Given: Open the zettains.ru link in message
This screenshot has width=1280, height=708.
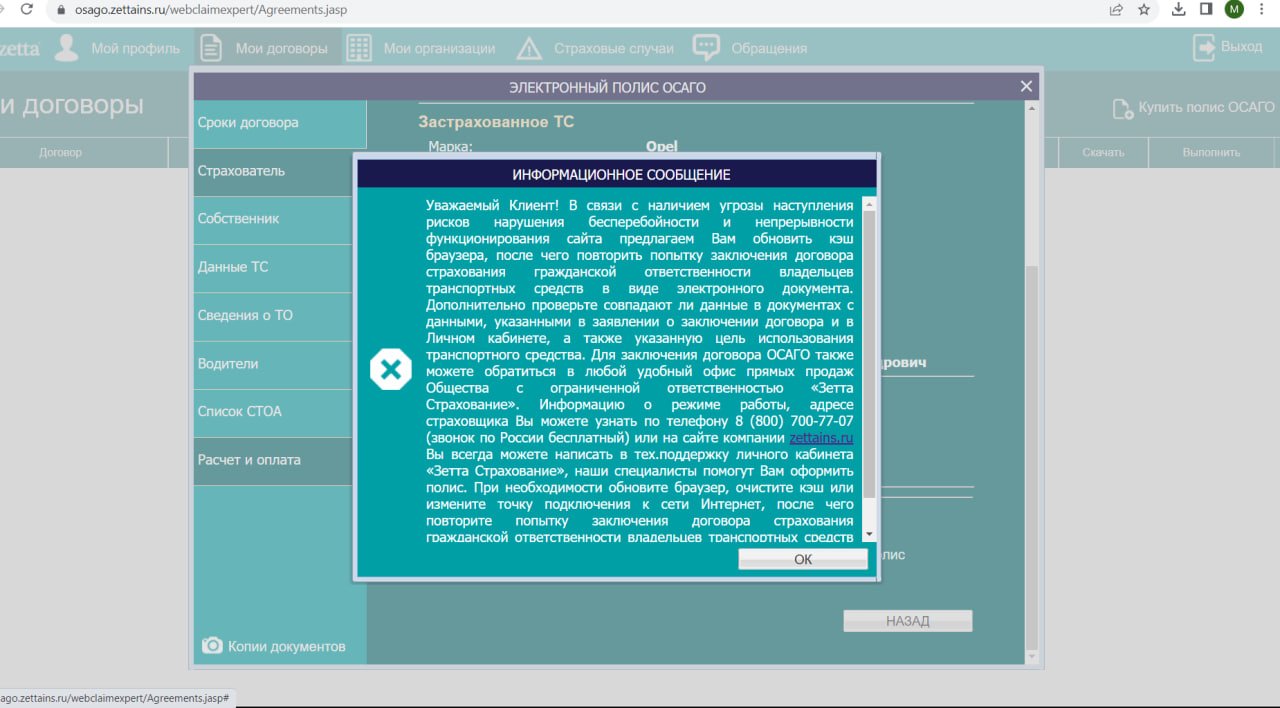Looking at the screenshot, I should pos(821,438).
